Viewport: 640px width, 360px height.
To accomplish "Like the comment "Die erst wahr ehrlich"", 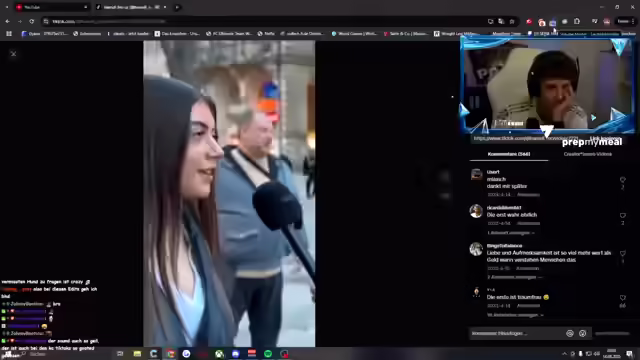I will coord(622,216).
